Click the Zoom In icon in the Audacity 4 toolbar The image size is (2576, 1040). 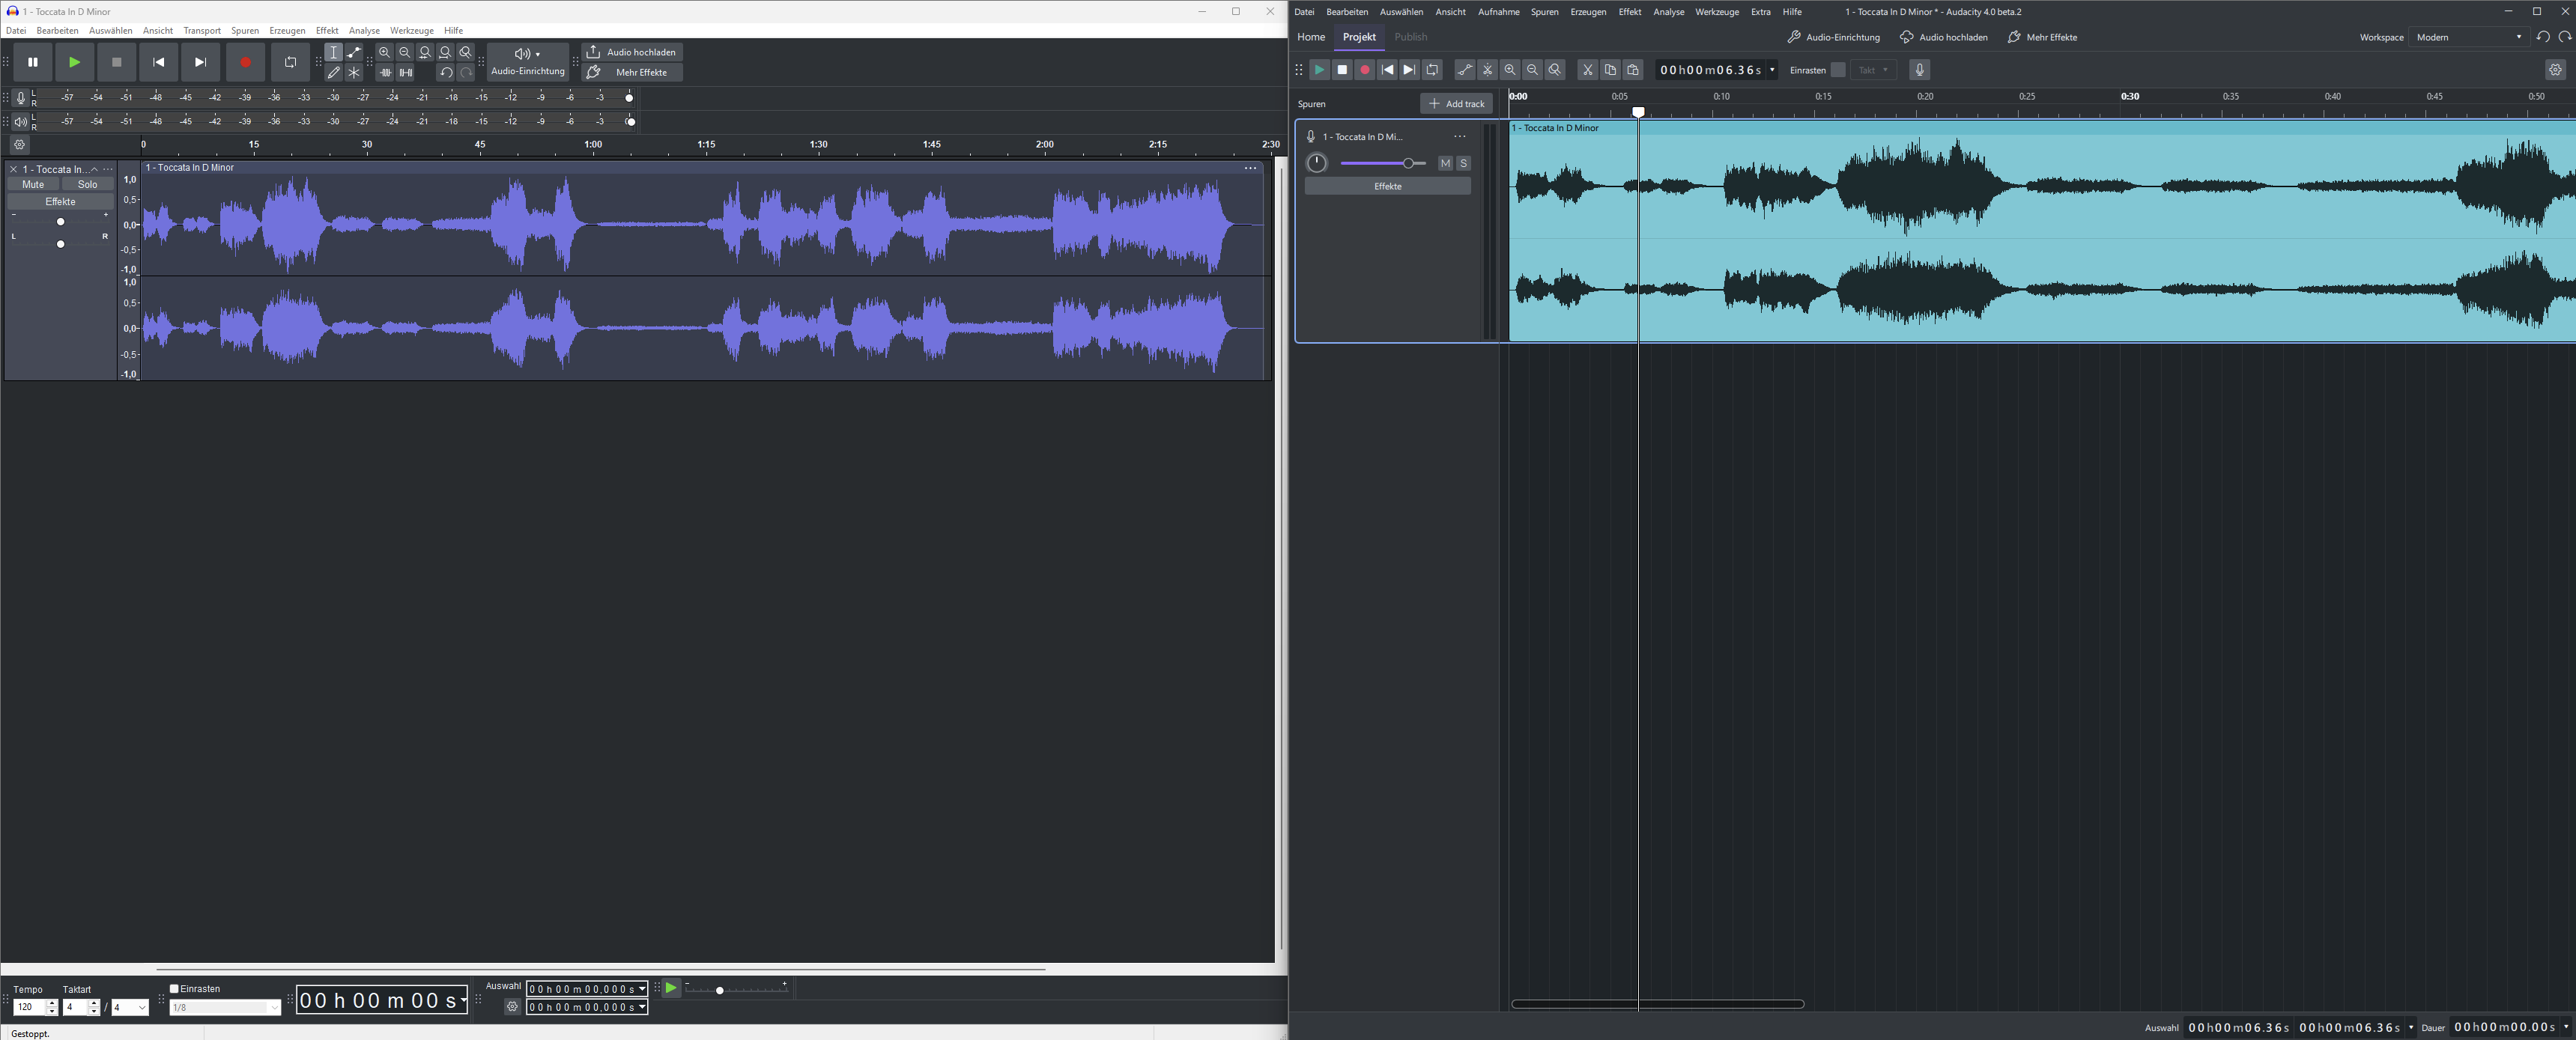click(x=1510, y=70)
